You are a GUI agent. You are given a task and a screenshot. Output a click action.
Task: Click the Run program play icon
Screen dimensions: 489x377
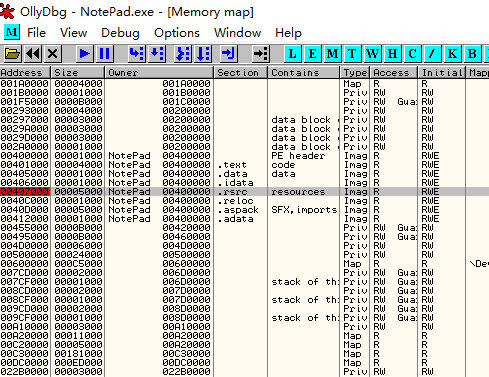[x=84, y=53]
